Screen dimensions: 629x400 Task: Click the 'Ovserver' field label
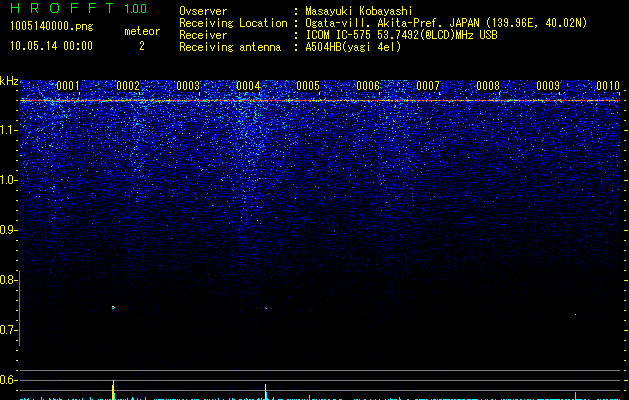(x=203, y=11)
